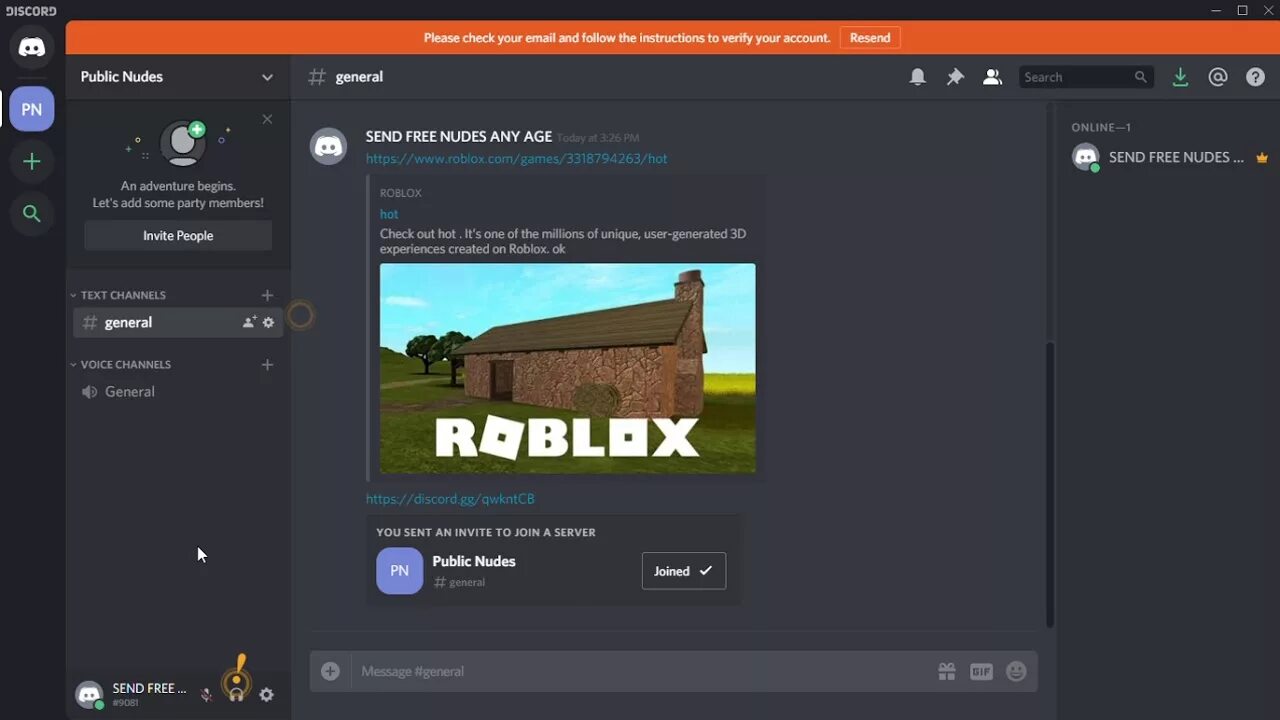Click the message author username
This screenshot has height=720, width=1280.
(458, 136)
